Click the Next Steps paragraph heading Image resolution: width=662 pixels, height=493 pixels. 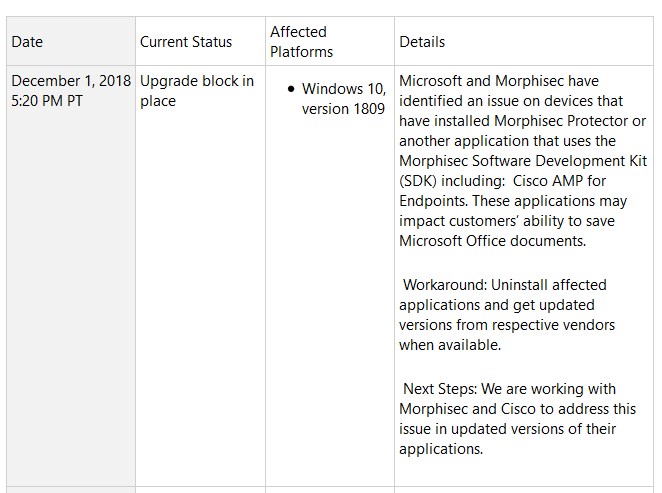point(440,388)
